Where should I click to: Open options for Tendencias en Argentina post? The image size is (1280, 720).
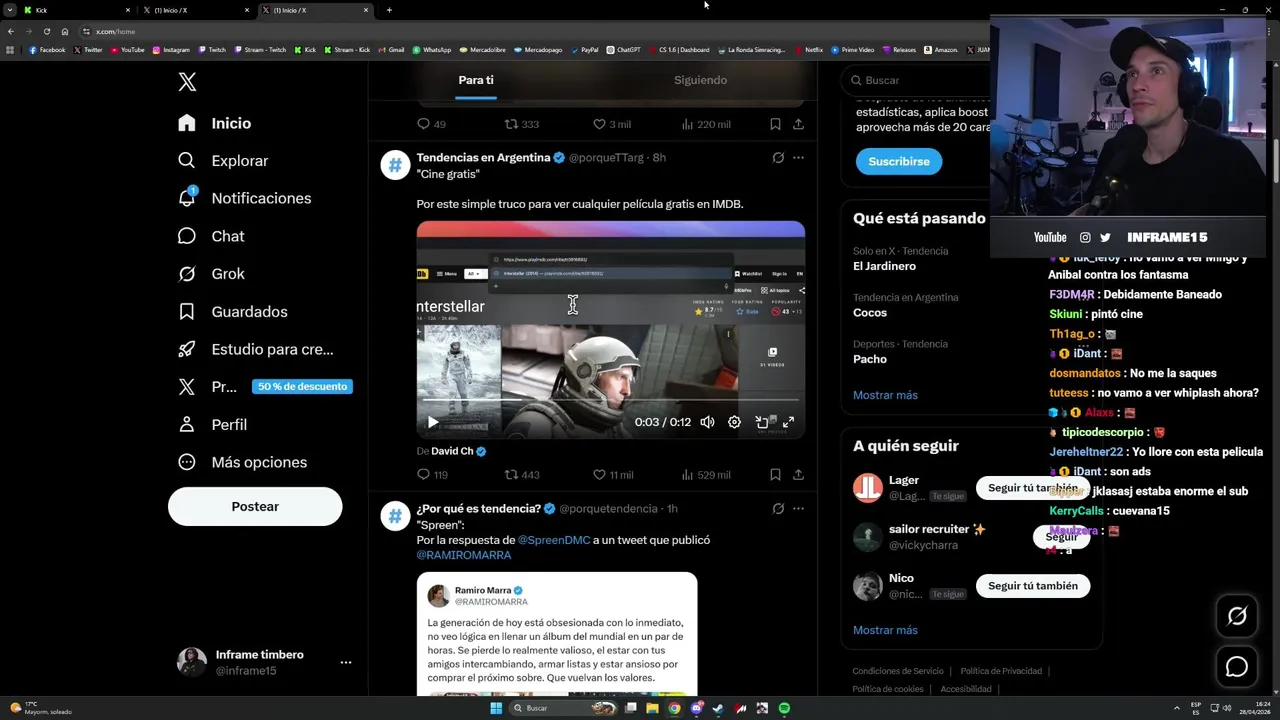(x=798, y=158)
